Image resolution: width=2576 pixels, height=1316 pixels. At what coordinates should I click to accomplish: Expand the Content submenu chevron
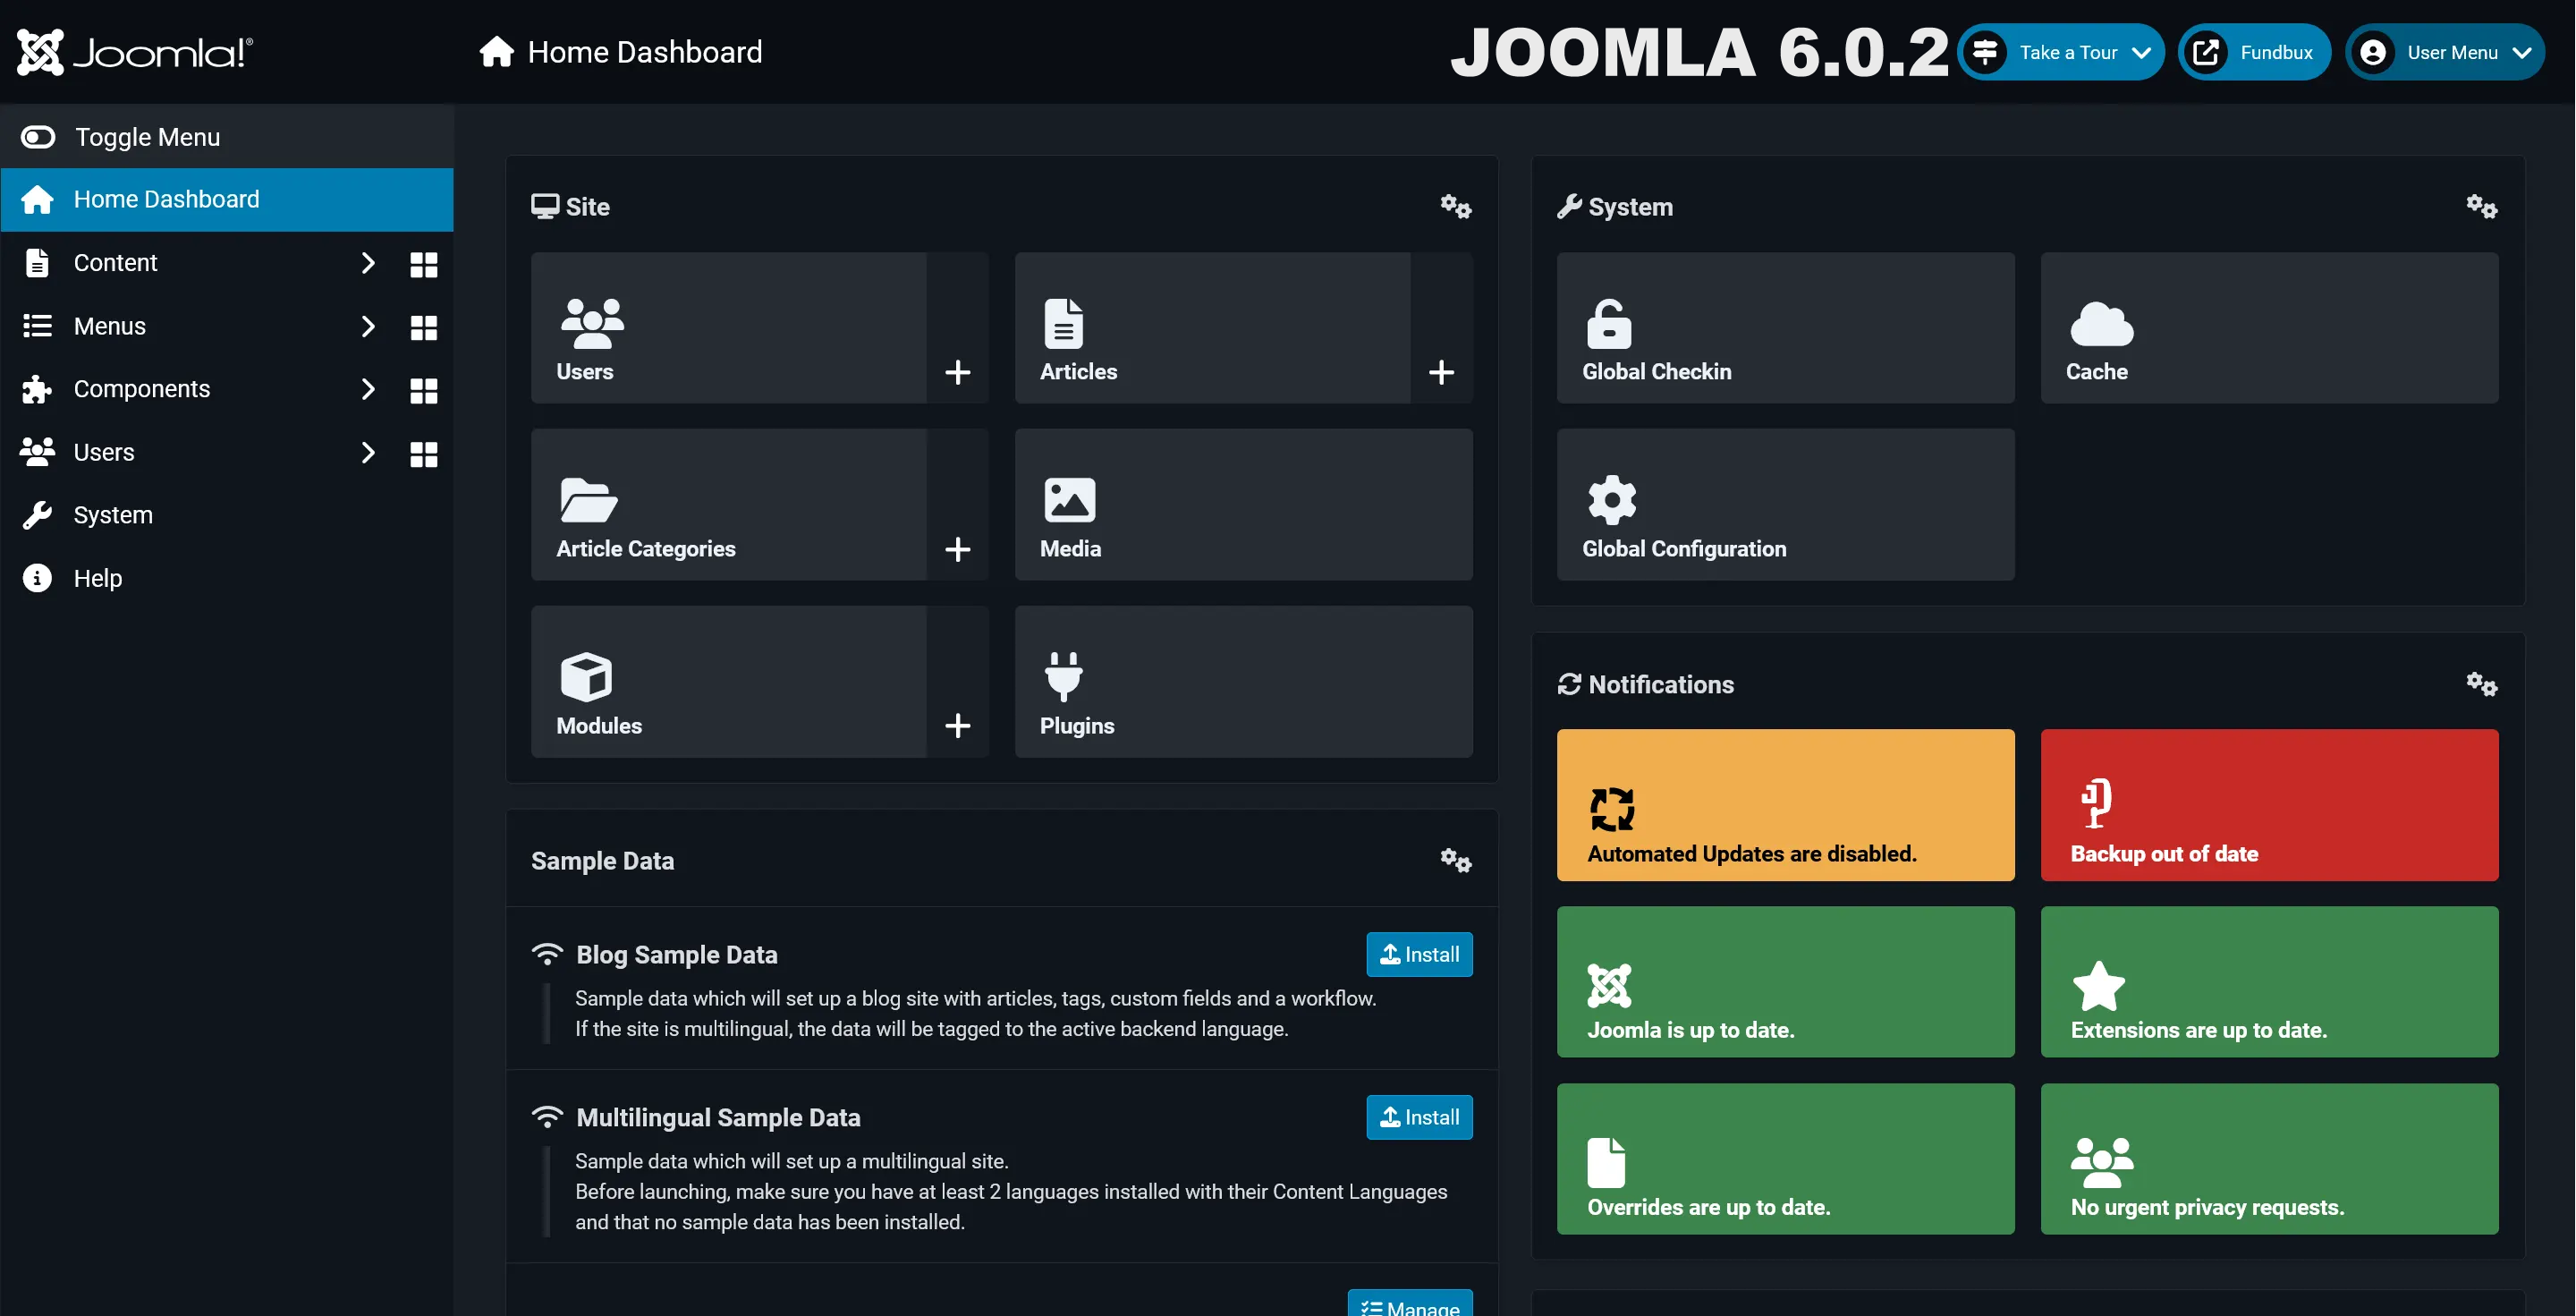367,263
